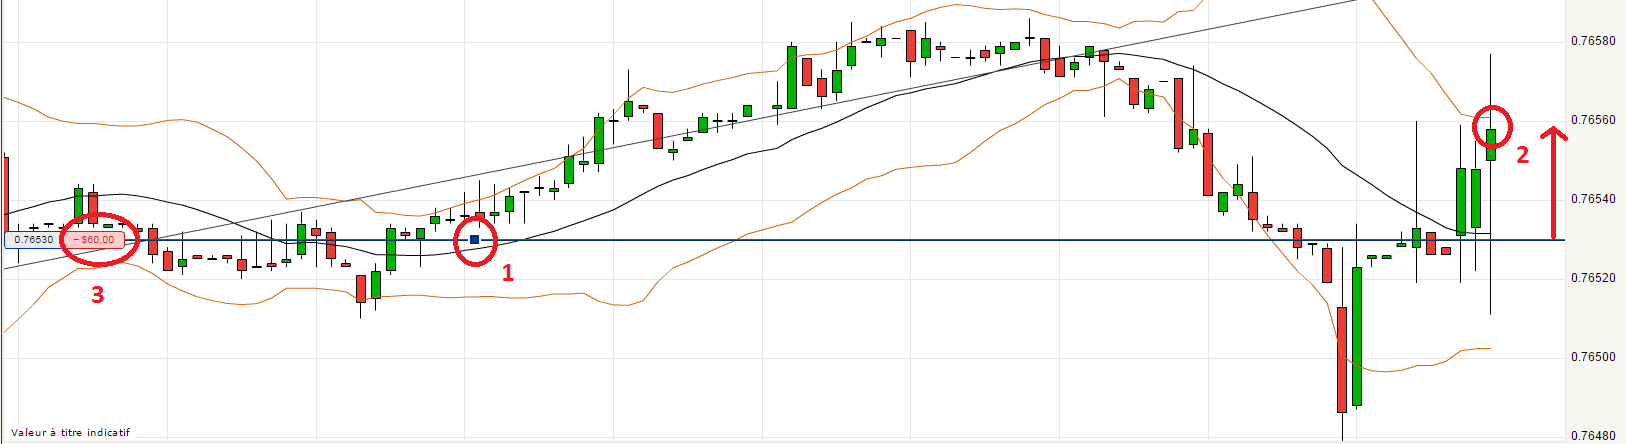This screenshot has height=444, width=1626.
Task: Click the red upward arrow annotation
Action: click(1553, 183)
